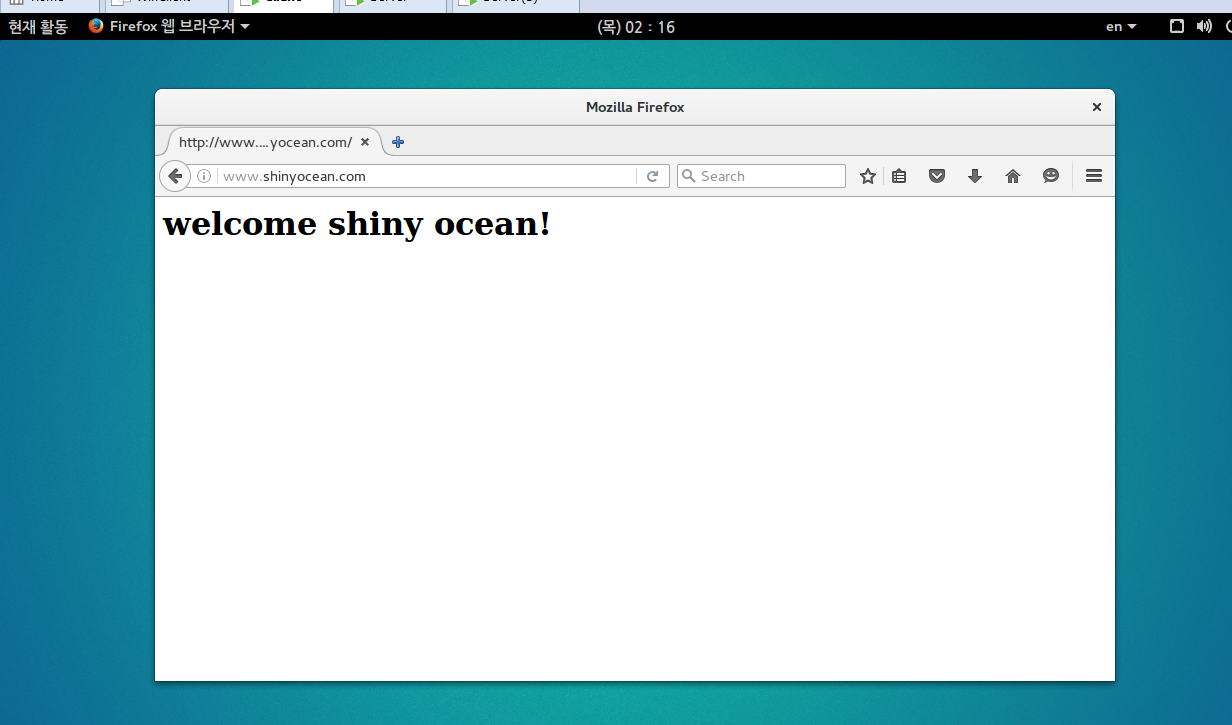Expand the Firefox 웹 브라우저 app menu
The image size is (1232, 725).
click(168, 27)
